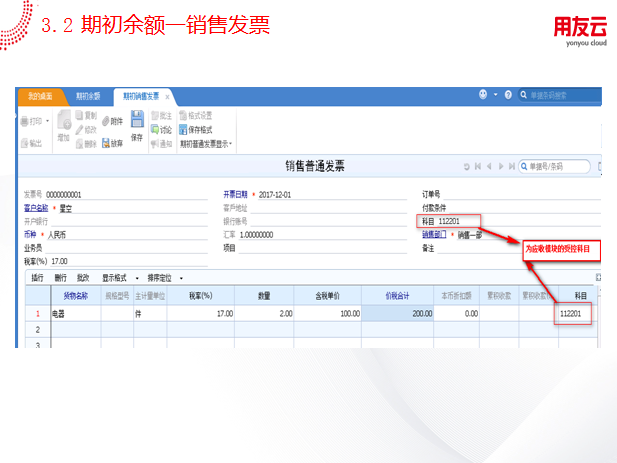The image size is (617, 463).
Task: Click the 附件 paperclip attachment icon
Action: pyautogui.click(x=105, y=121)
